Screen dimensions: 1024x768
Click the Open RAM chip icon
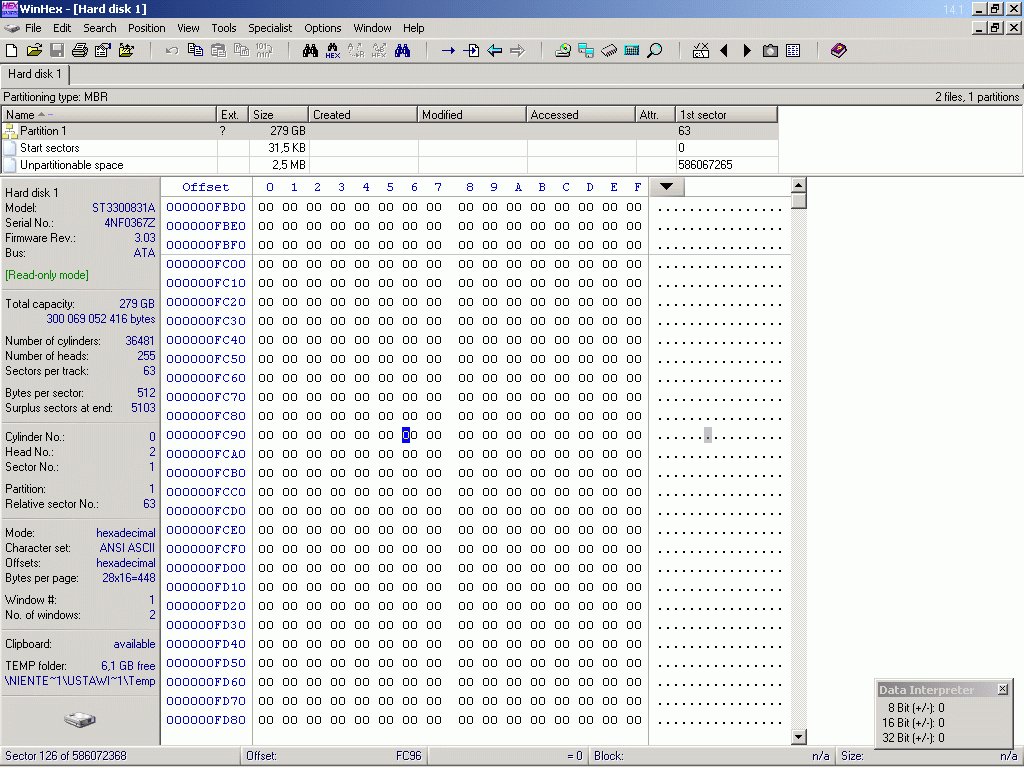[609, 50]
